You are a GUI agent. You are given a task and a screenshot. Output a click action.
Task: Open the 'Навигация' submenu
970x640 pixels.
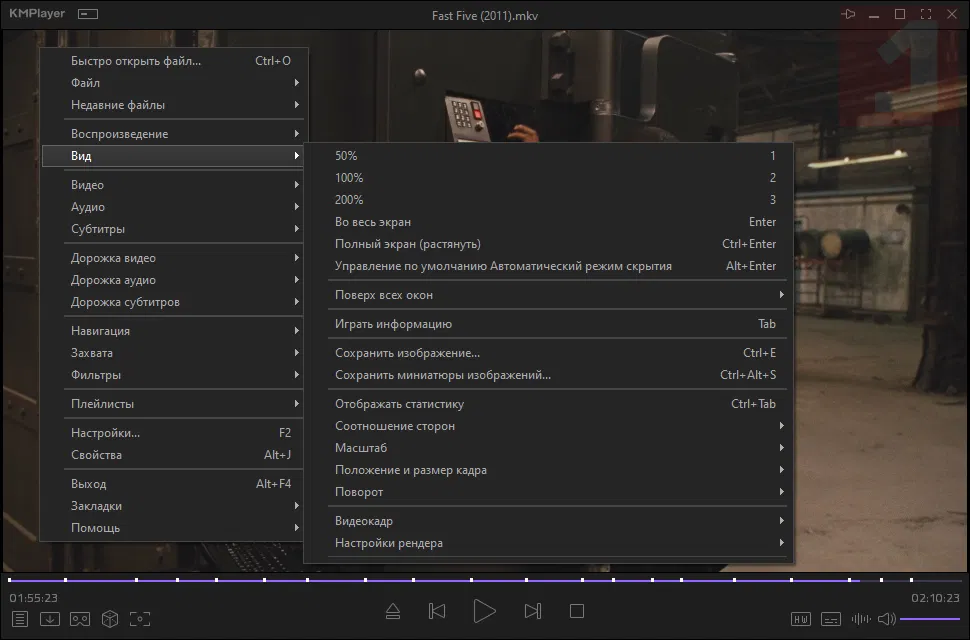(x=174, y=331)
